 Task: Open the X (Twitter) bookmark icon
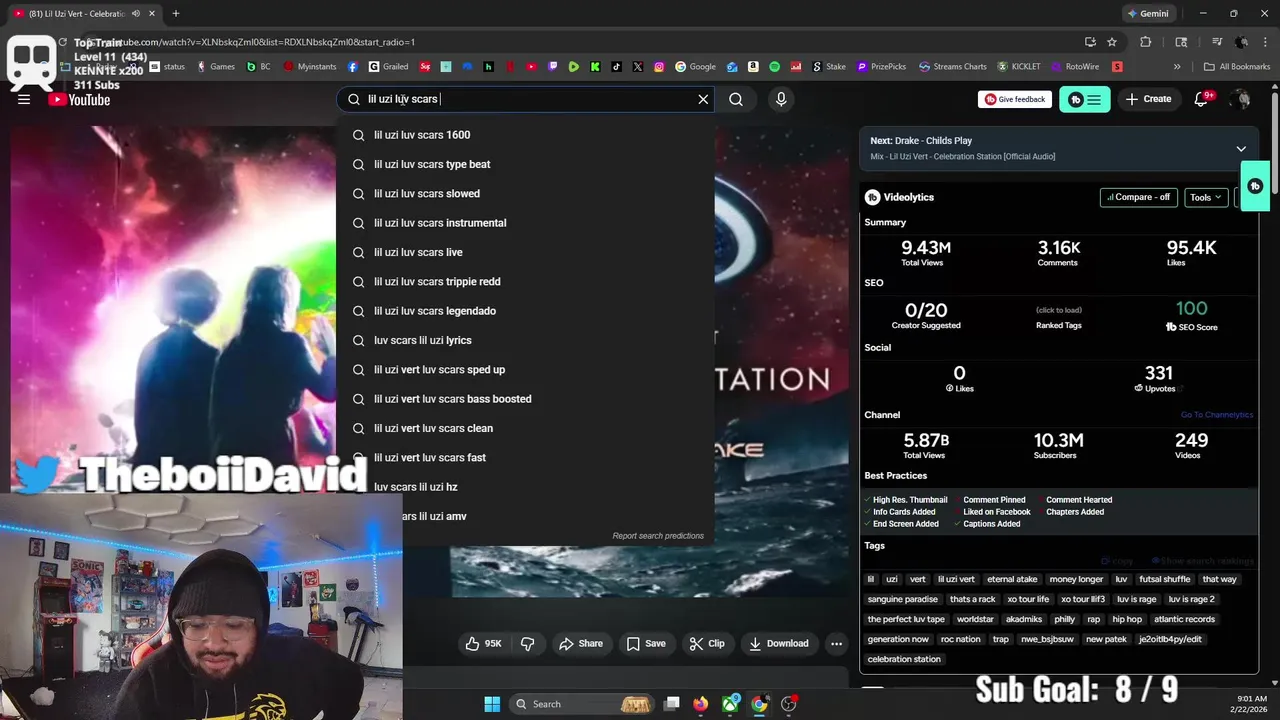[x=638, y=67]
